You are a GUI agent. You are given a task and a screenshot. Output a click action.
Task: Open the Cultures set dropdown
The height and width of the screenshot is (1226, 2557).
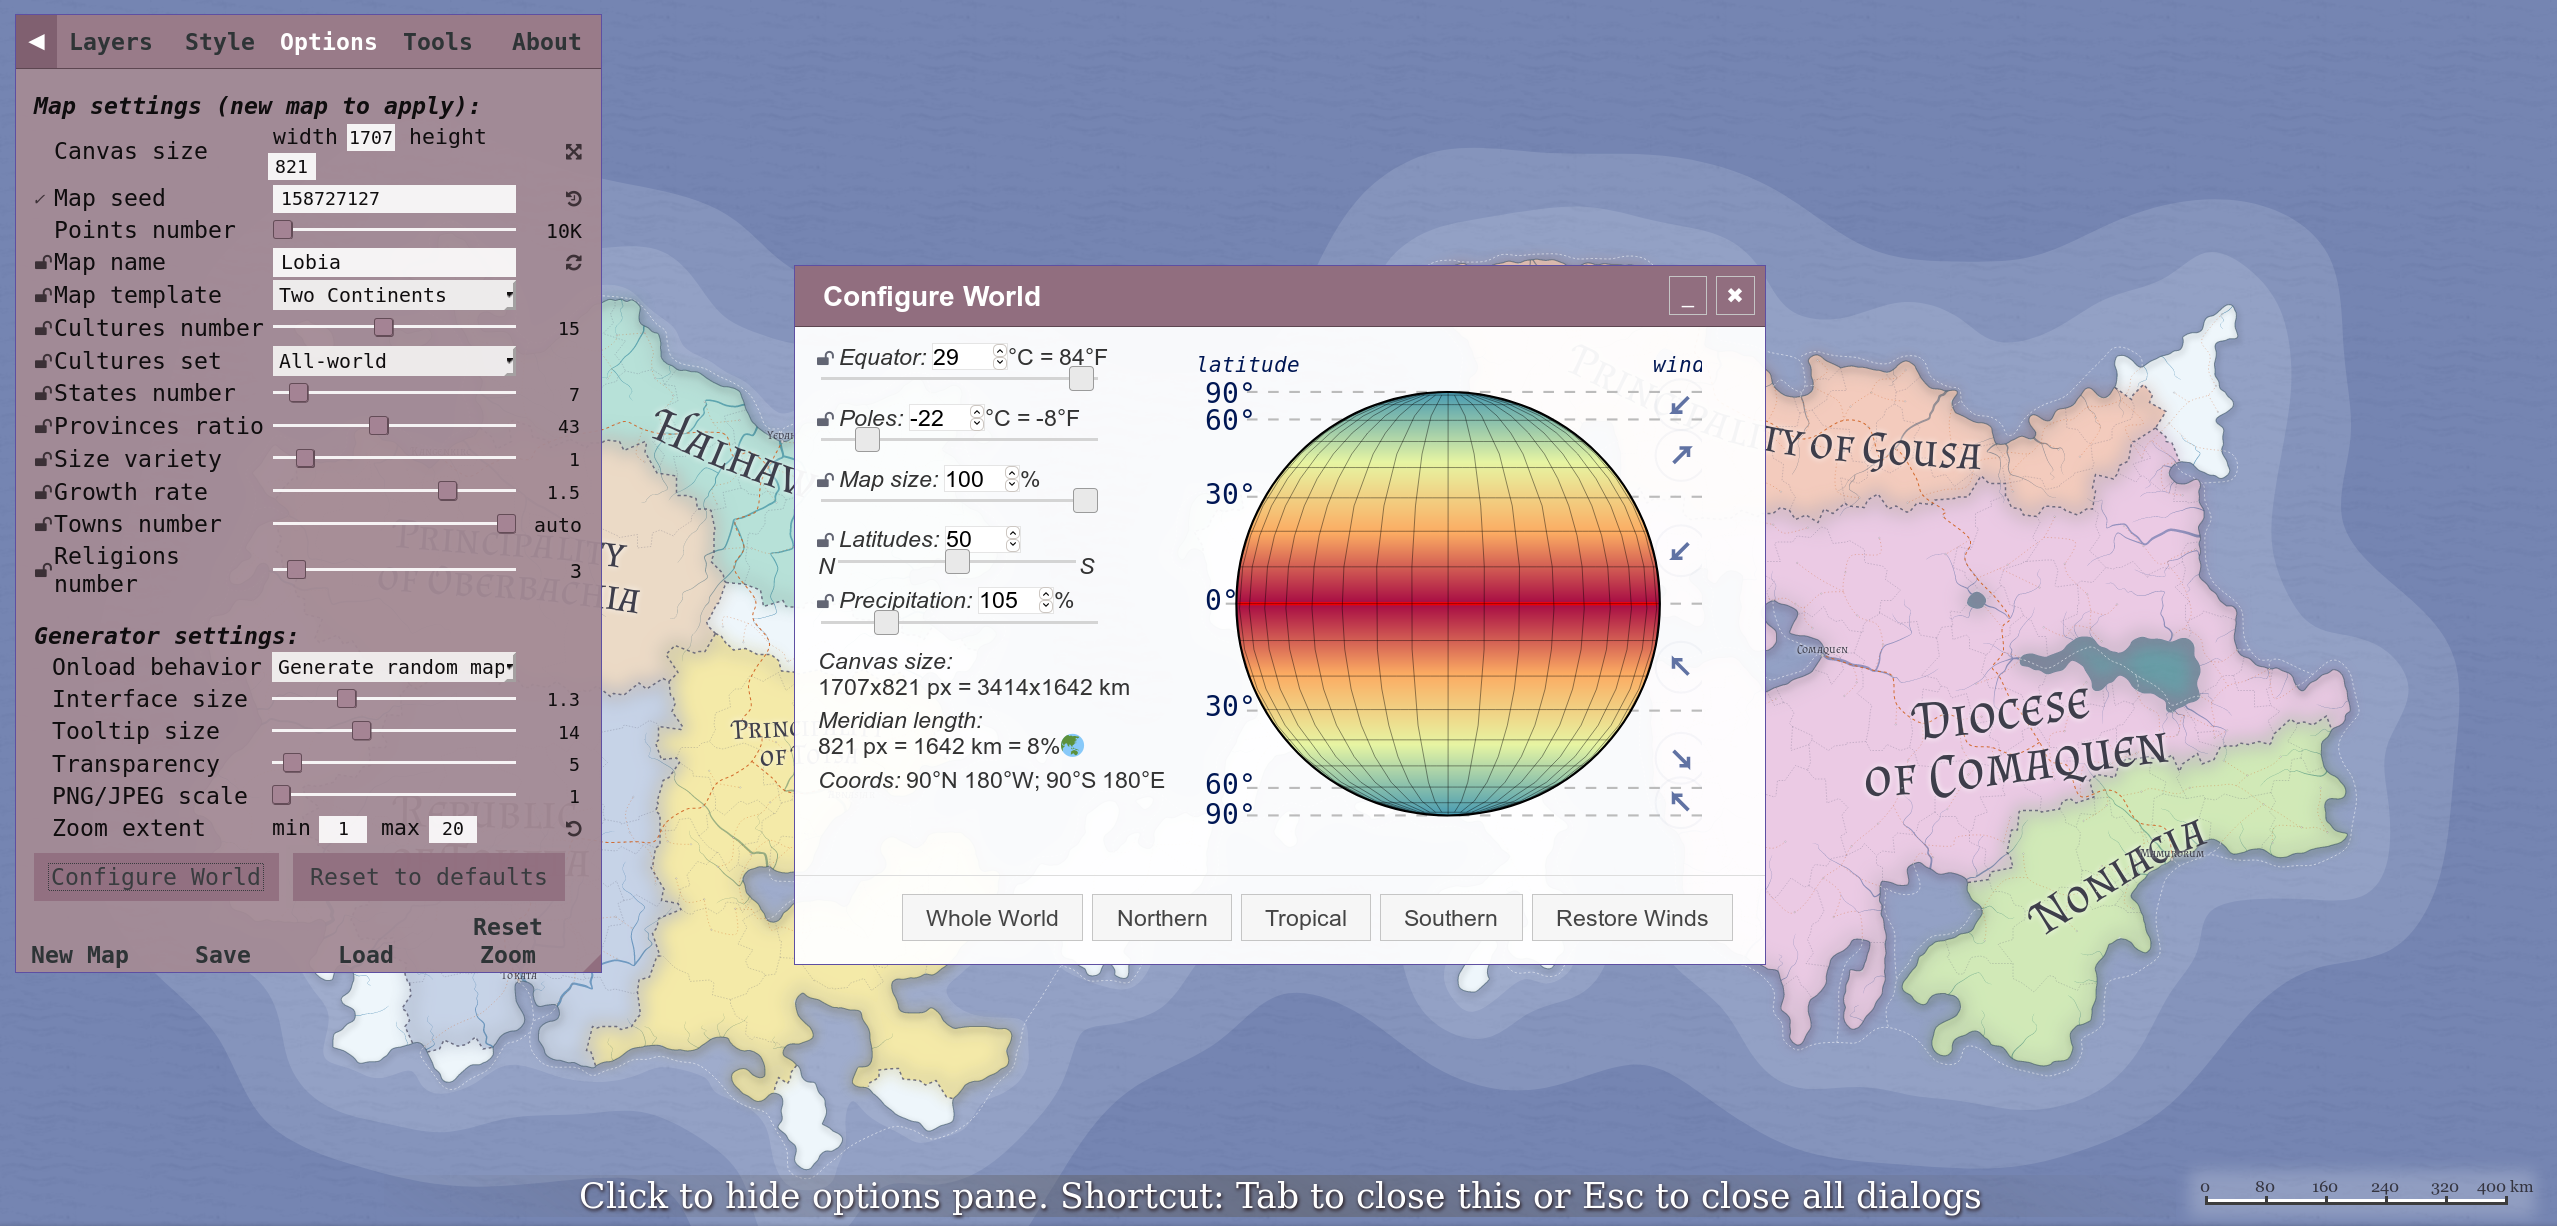pyautogui.click(x=394, y=361)
